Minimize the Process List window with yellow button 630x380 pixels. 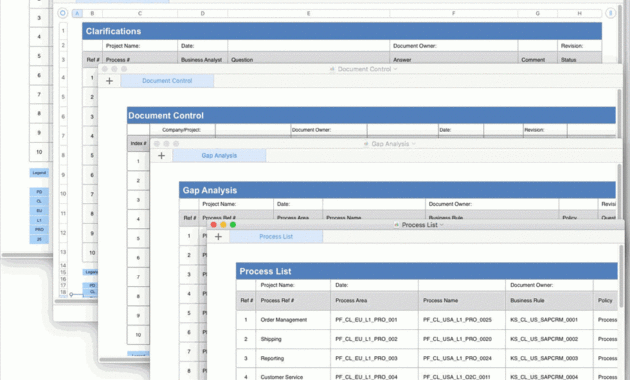tap(223, 225)
